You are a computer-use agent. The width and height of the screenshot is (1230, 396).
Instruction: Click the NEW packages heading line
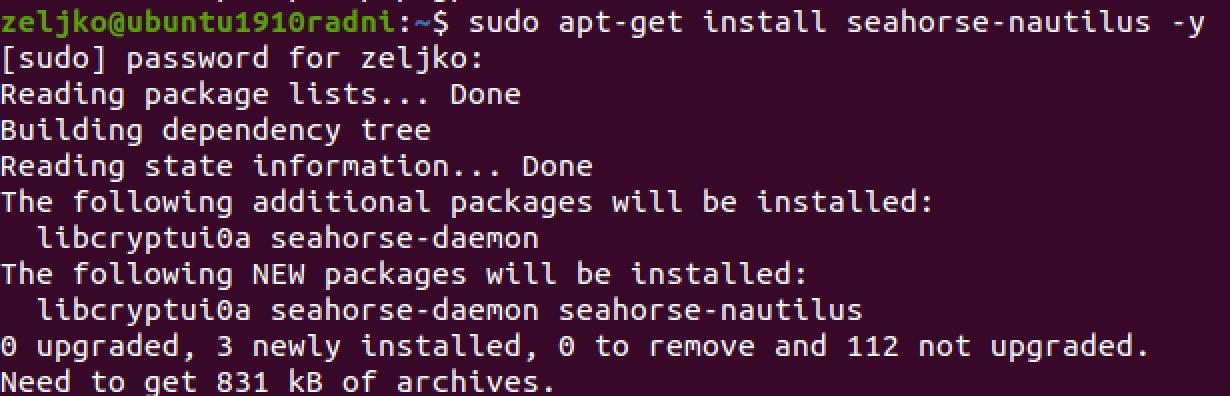tap(404, 274)
